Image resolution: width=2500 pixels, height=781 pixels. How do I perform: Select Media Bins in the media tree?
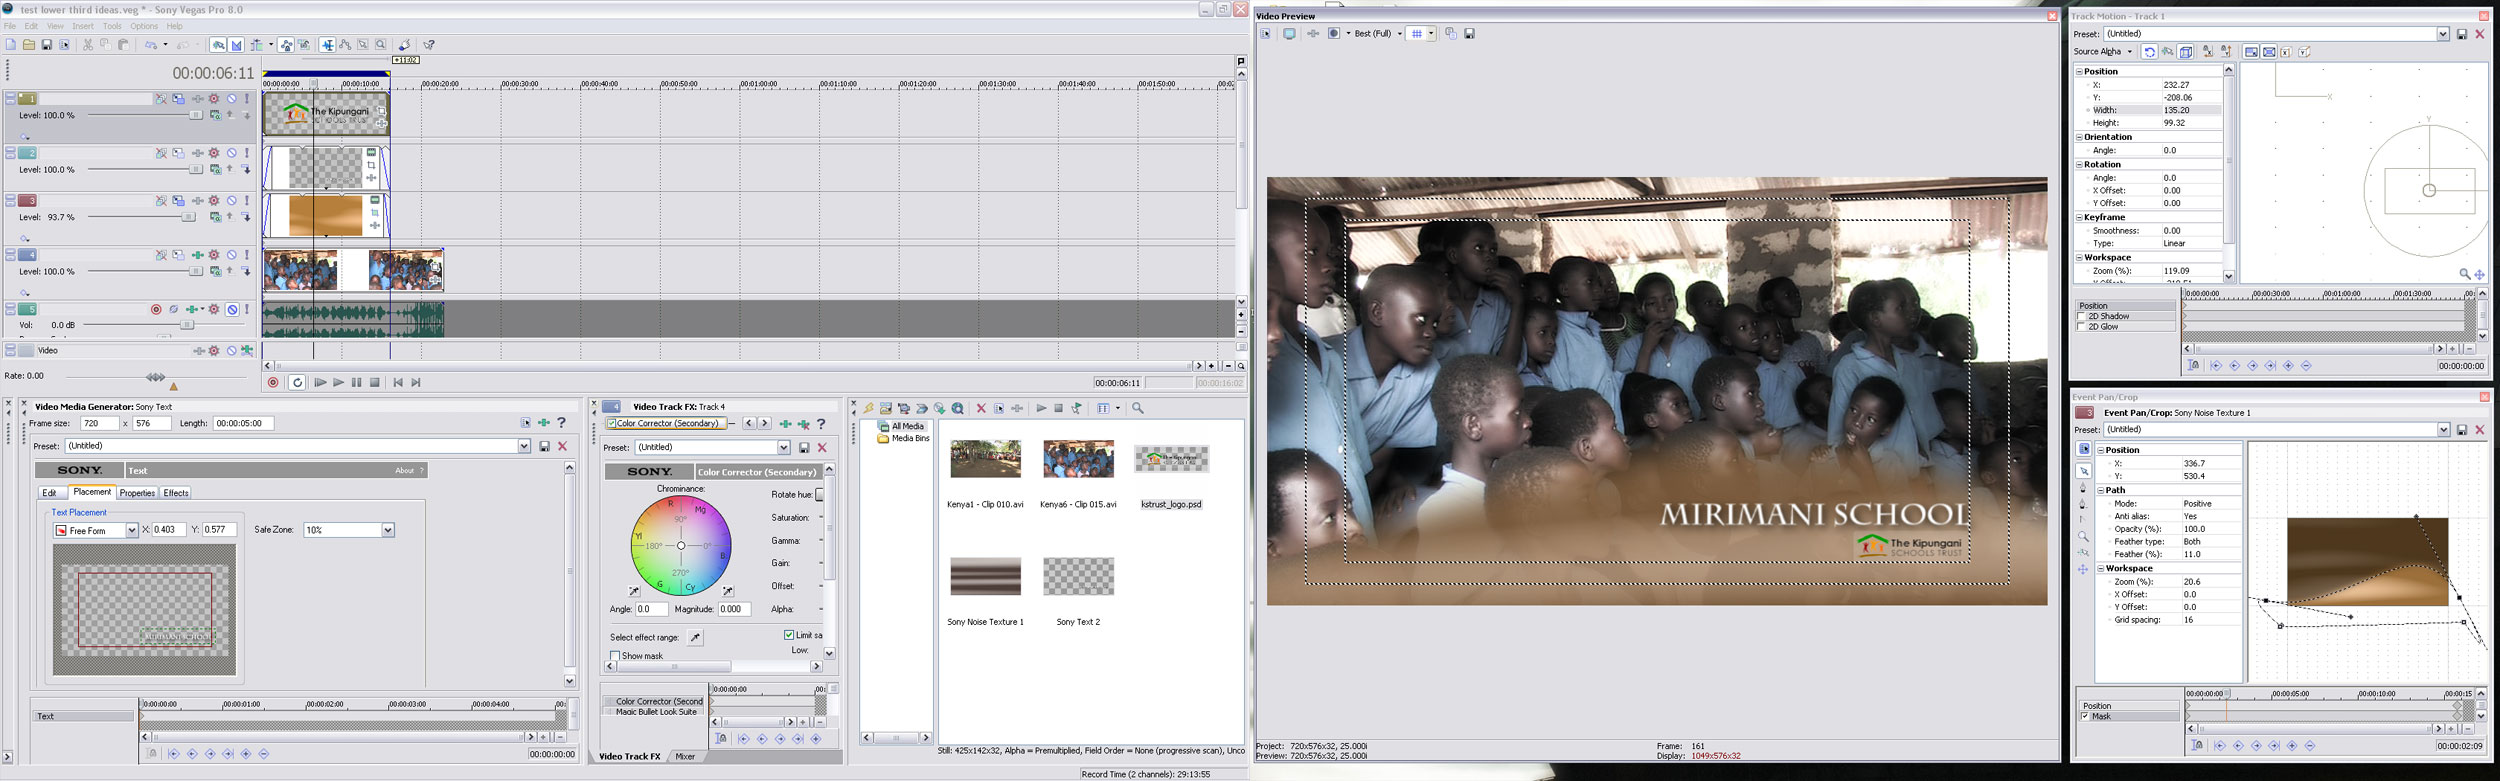coord(909,438)
